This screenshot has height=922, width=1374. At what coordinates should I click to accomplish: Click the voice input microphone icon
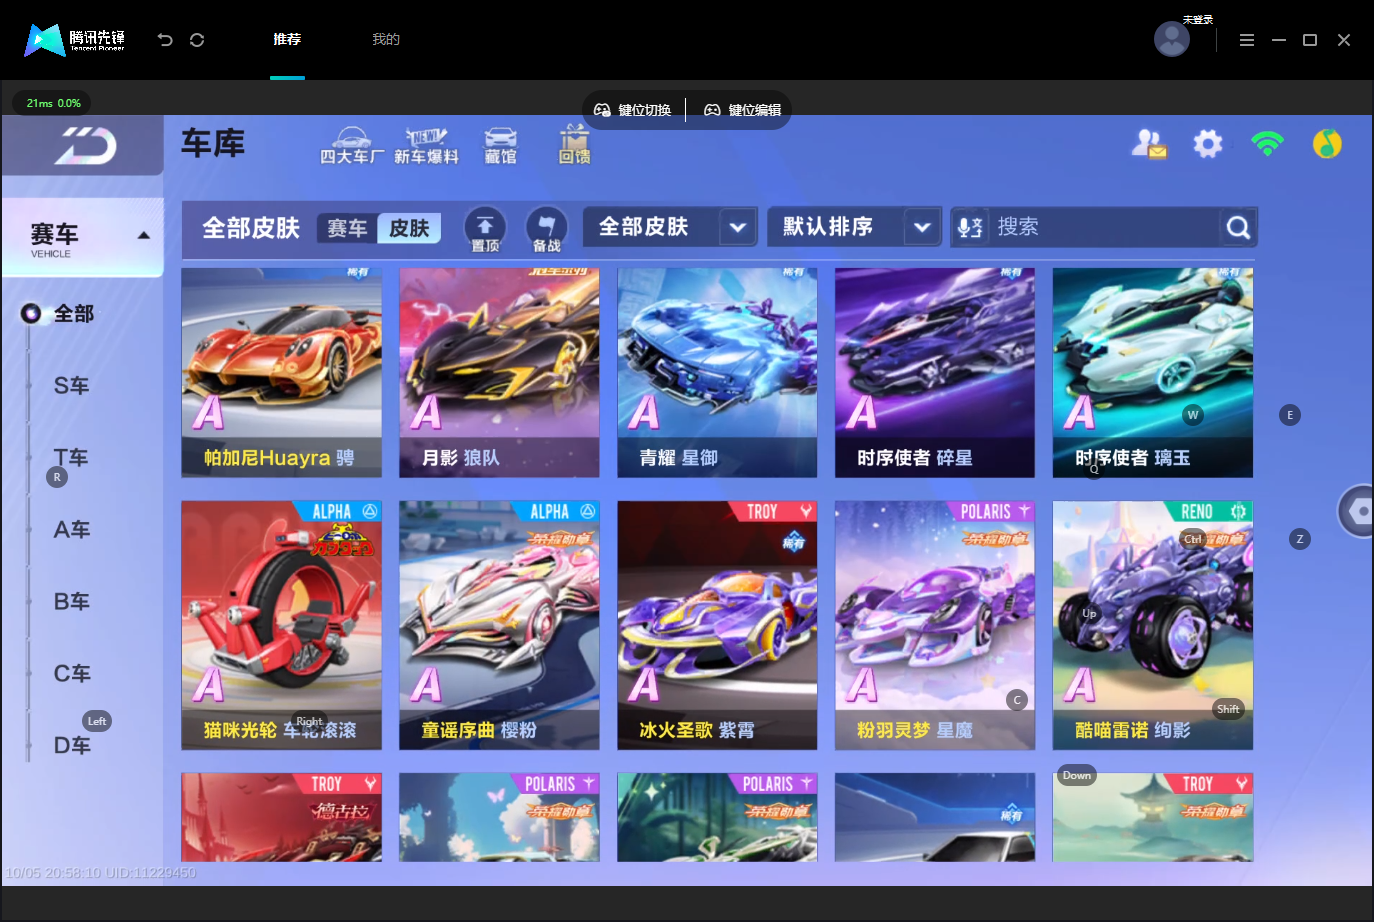click(969, 227)
